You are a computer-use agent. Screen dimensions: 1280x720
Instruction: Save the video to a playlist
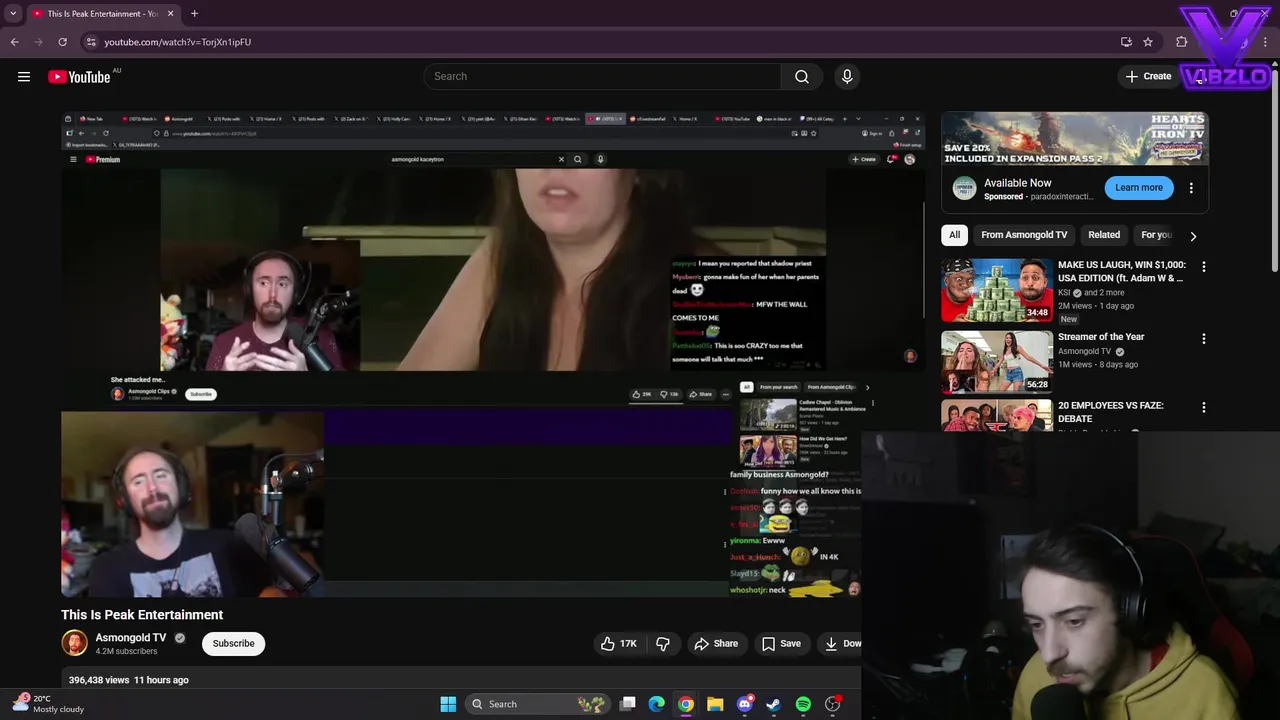781,644
